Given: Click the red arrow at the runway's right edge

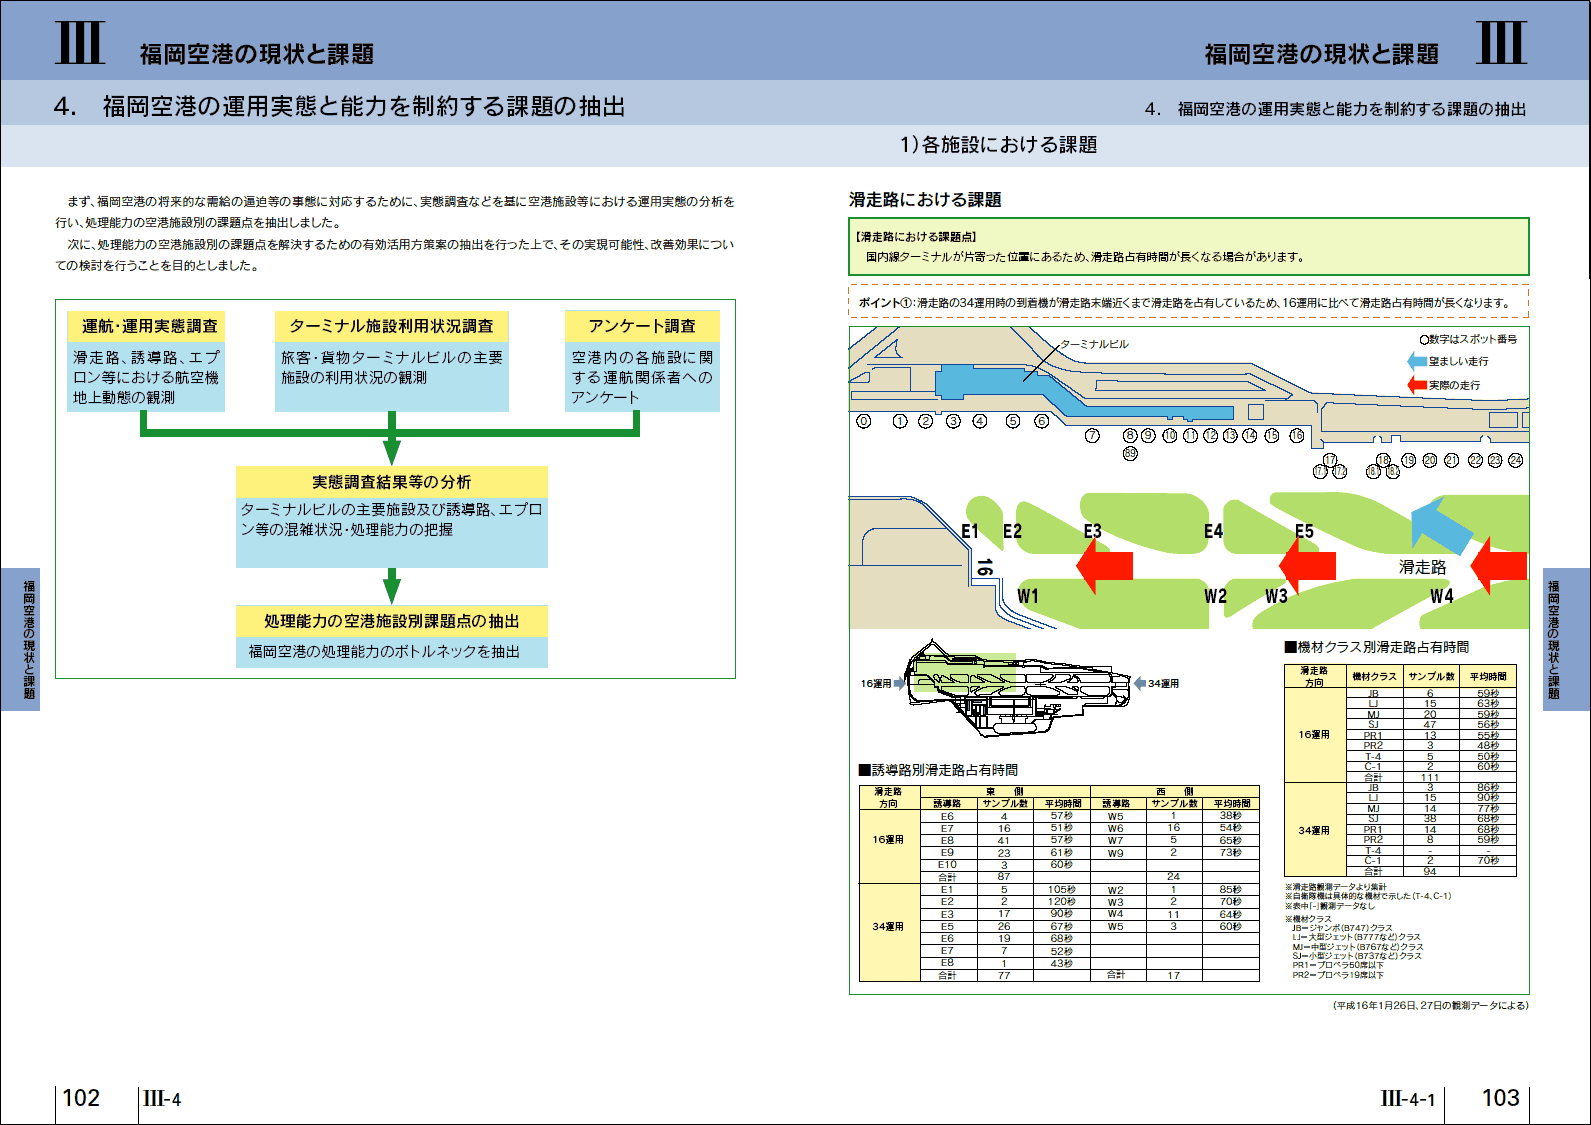Looking at the screenshot, I should click(x=1498, y=566).
